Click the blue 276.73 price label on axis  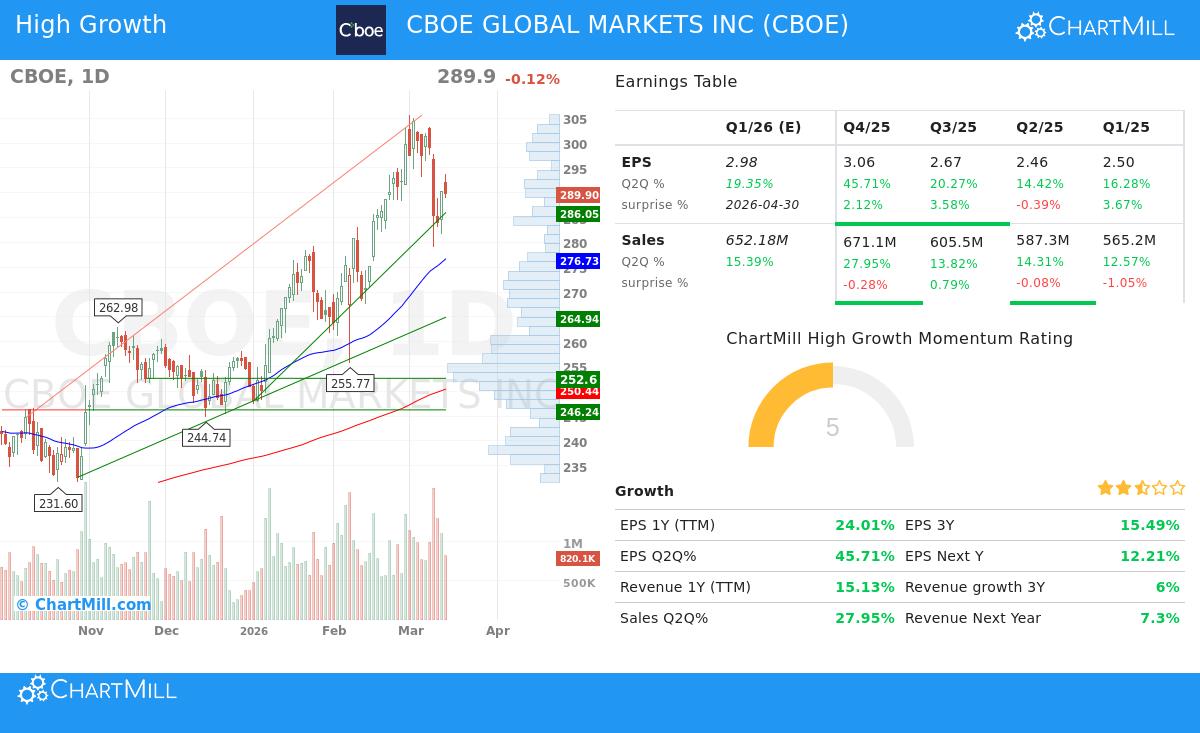578,261
